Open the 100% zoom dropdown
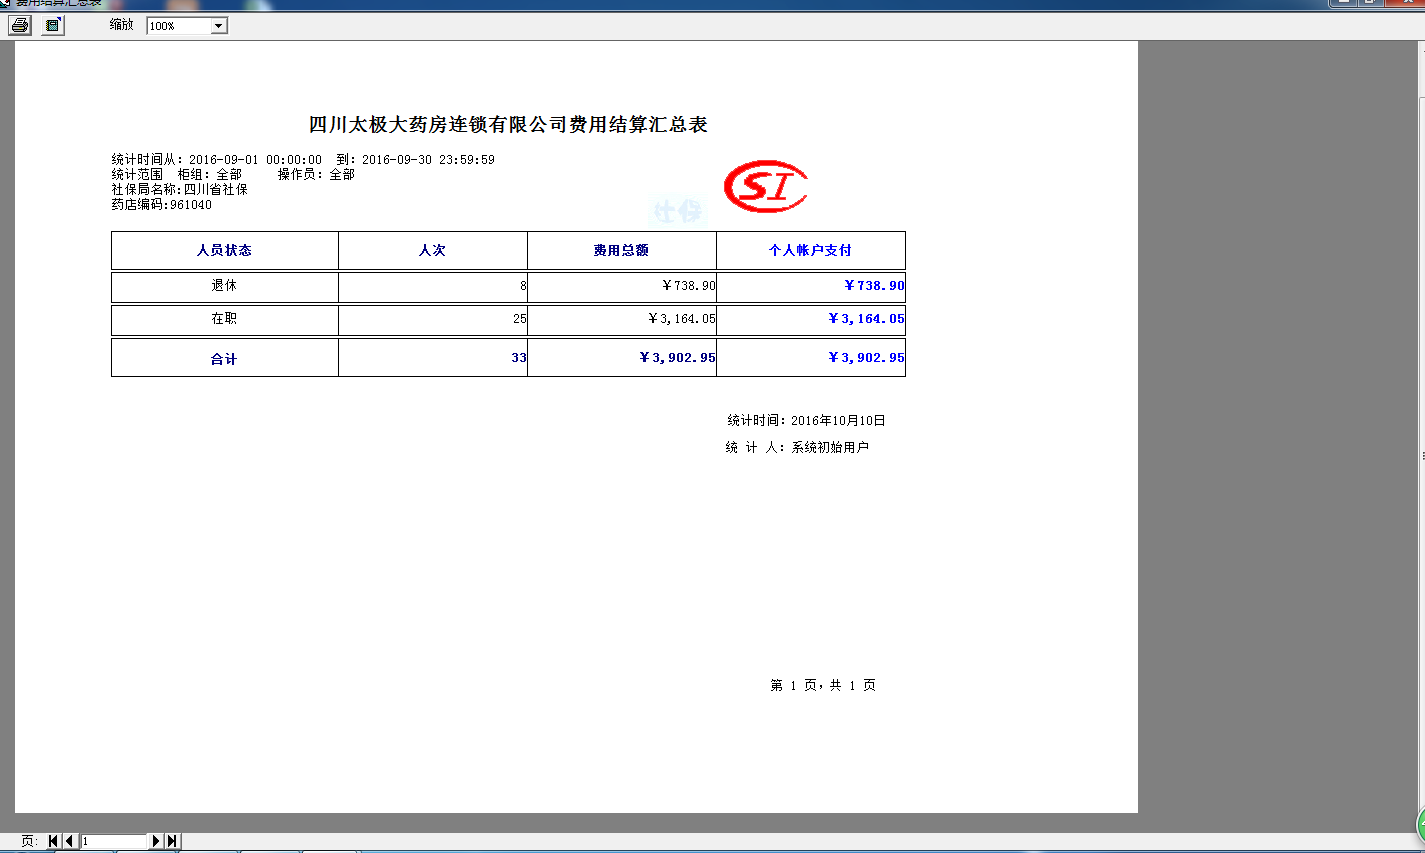 (219, 26)
